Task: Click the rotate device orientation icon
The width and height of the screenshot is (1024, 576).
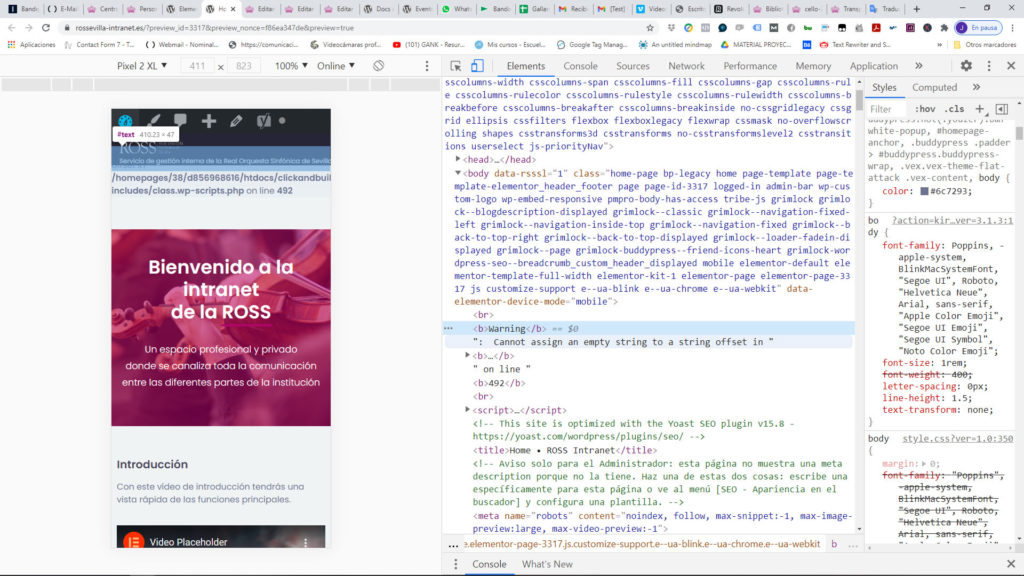Action: click(379, 66)
